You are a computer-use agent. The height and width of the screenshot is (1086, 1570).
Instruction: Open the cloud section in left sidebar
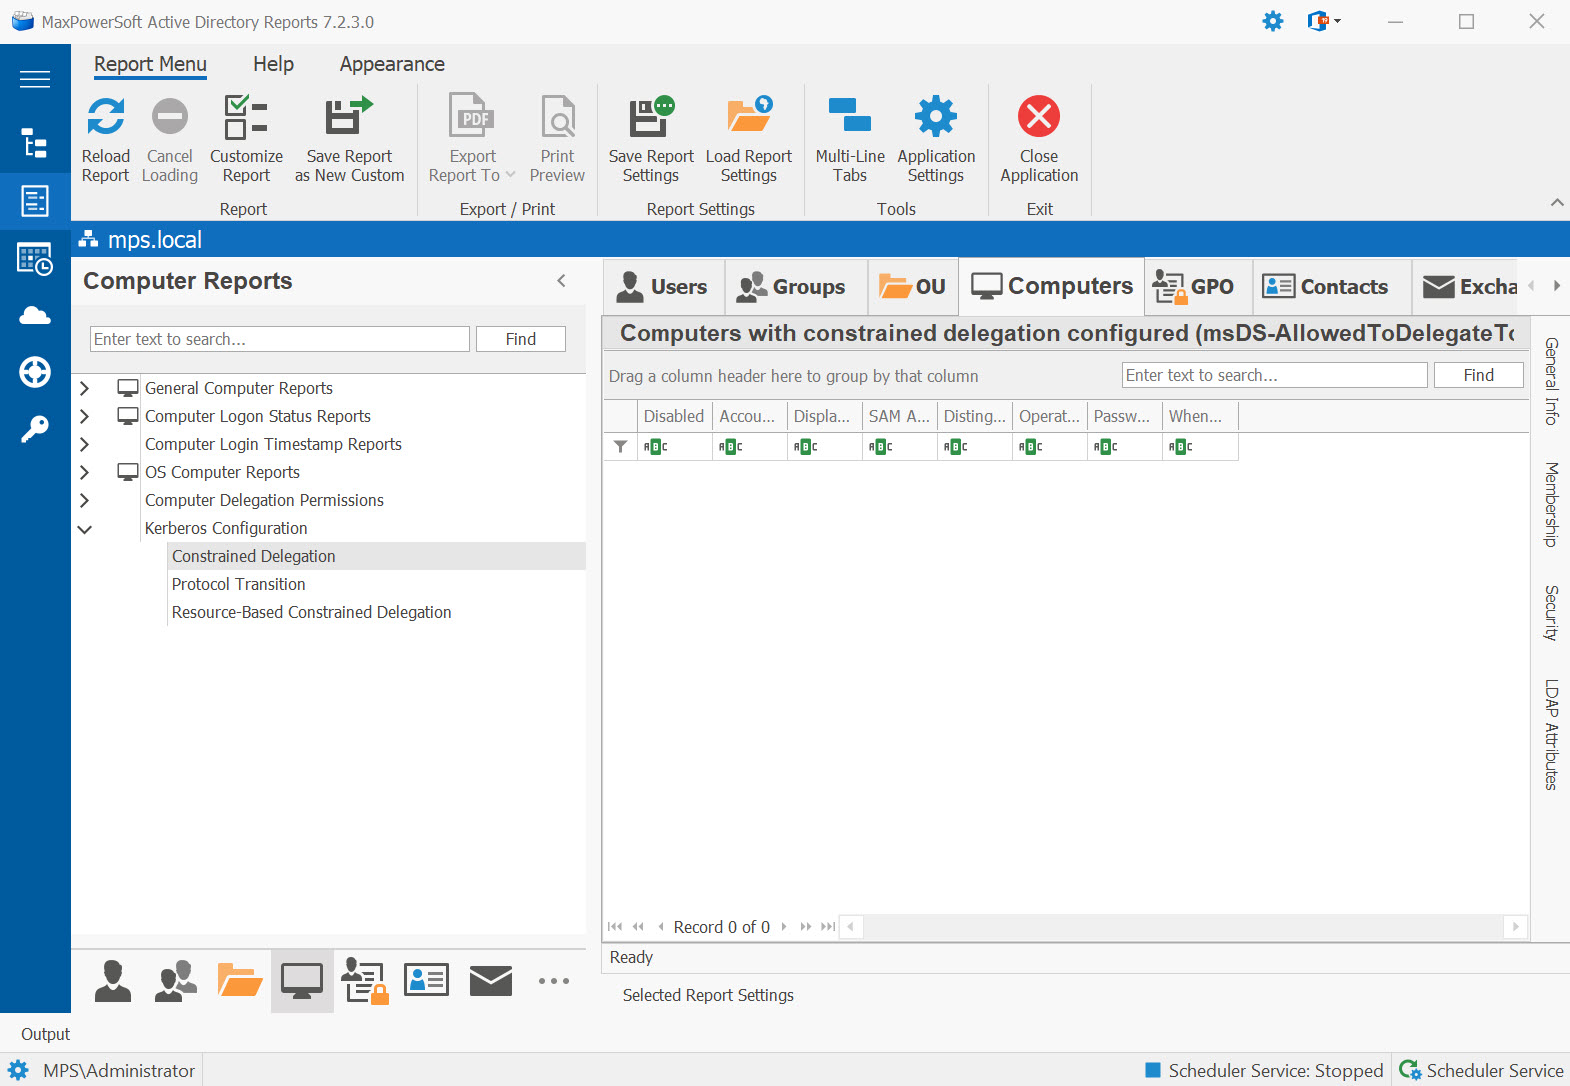click(35, 316)
